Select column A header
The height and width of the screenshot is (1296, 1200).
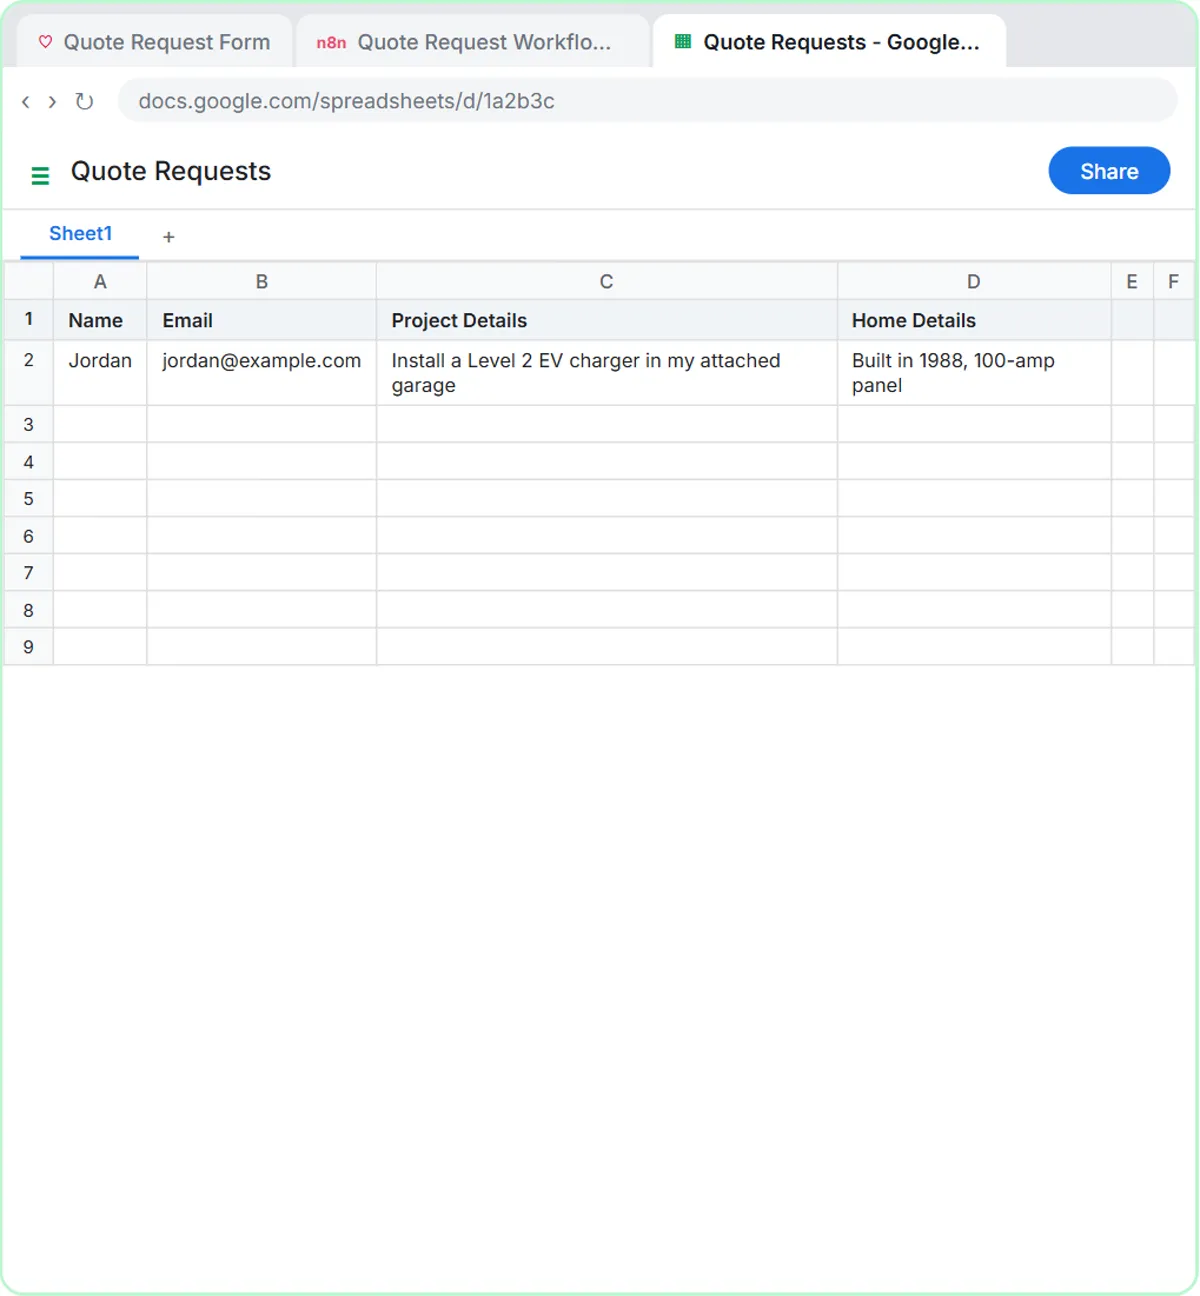tap(100, 282)
